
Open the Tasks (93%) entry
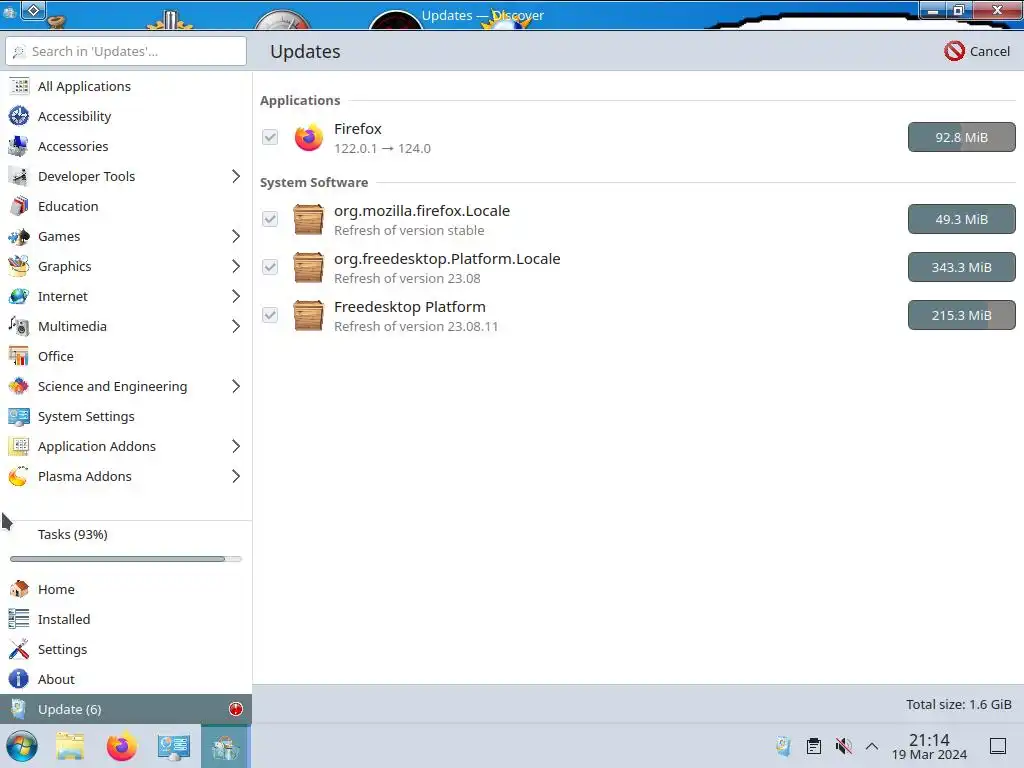pyautogui.click(x=72, y=534)
